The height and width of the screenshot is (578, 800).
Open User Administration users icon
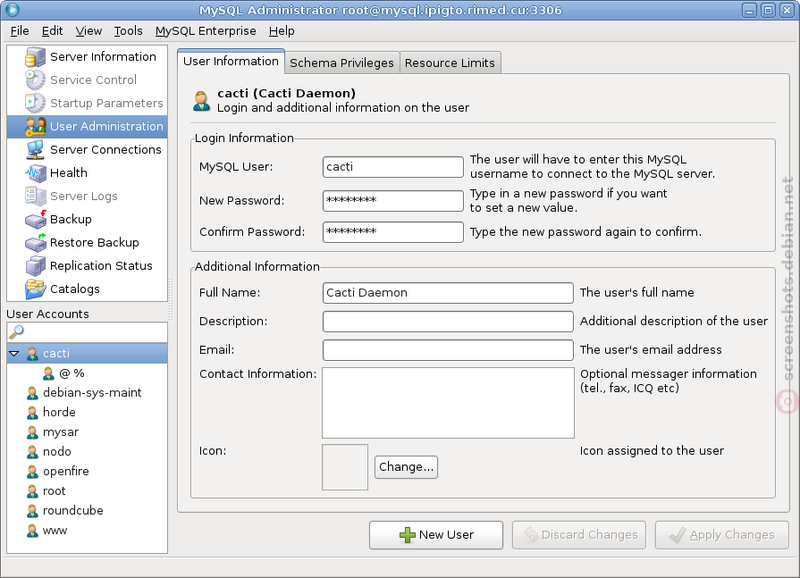[35, 127]
